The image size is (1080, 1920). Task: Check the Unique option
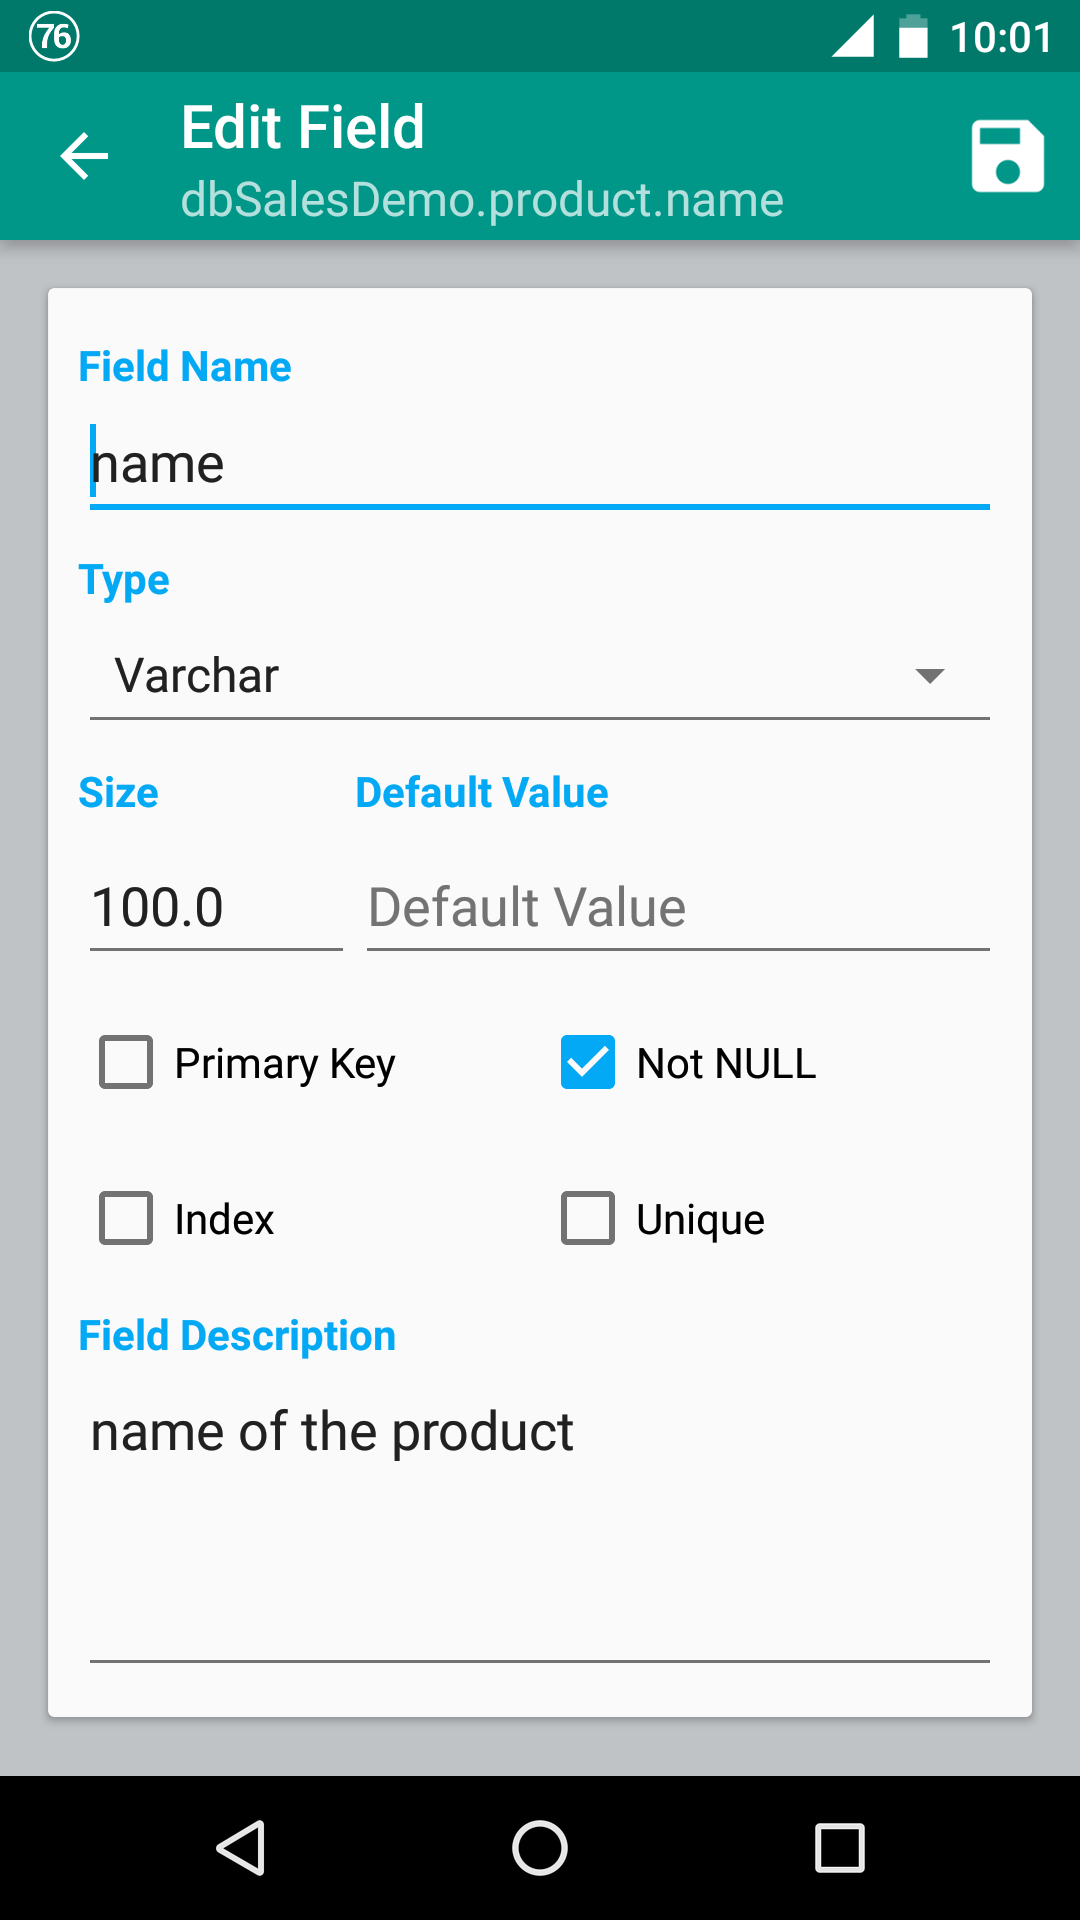click(x=587, y=1219)
